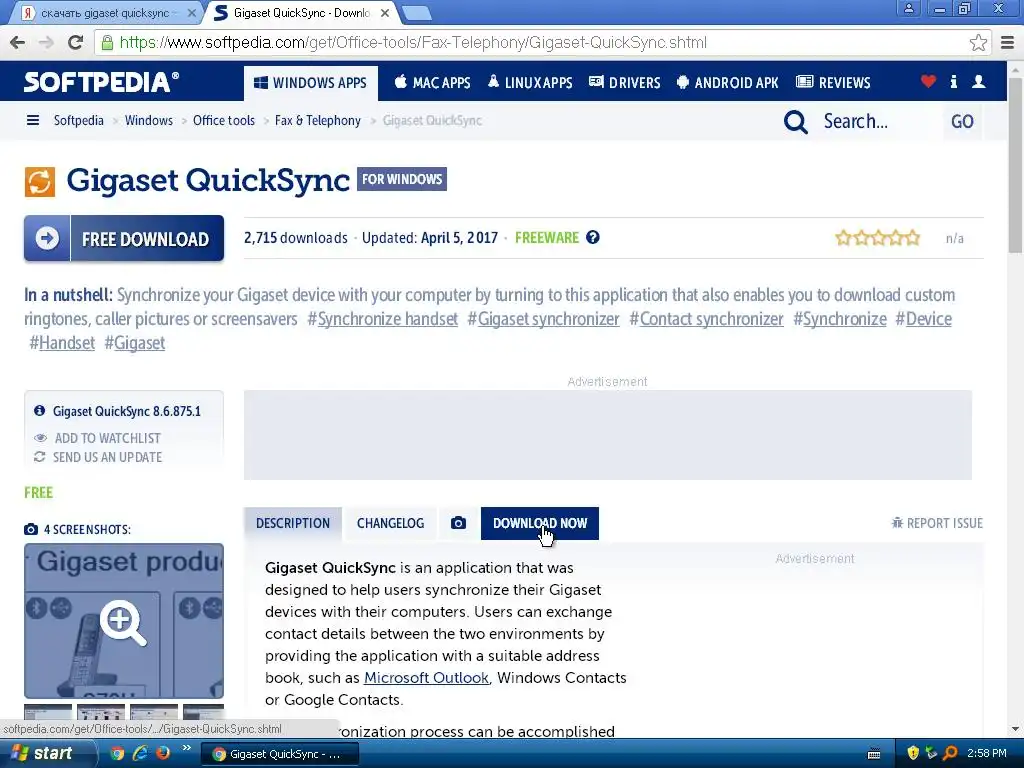Click the Gigaset QuickSync taskbar button
Image resolution: width=1024 pixels, height=768 pixels.
[x=279, y=754]
